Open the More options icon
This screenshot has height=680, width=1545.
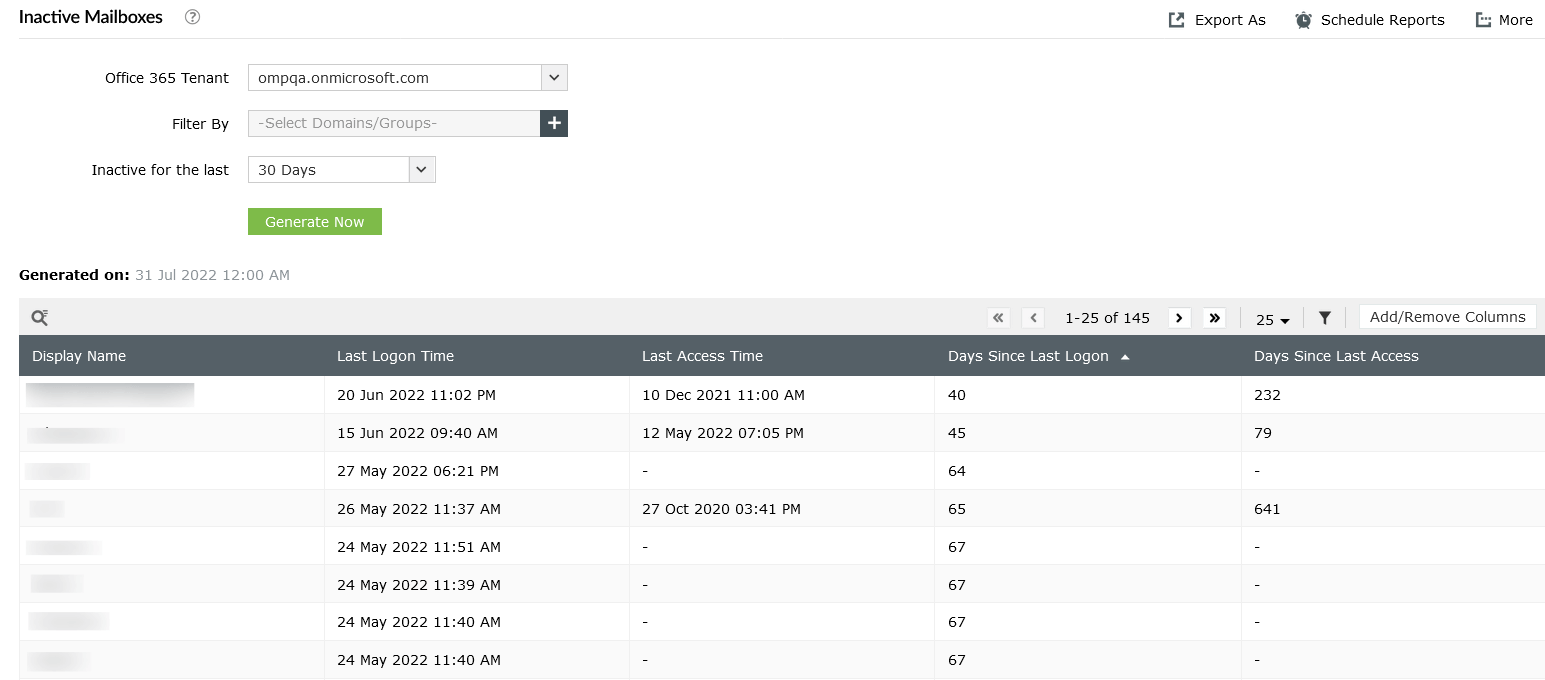pyautogui.click(x=1483, y=20)
